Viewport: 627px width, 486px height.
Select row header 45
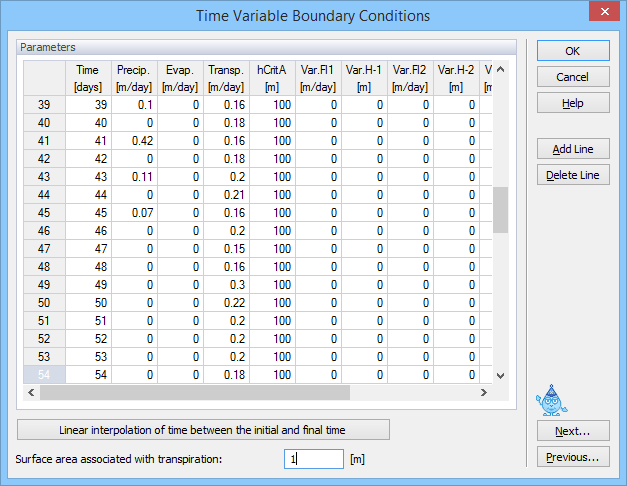44,212
